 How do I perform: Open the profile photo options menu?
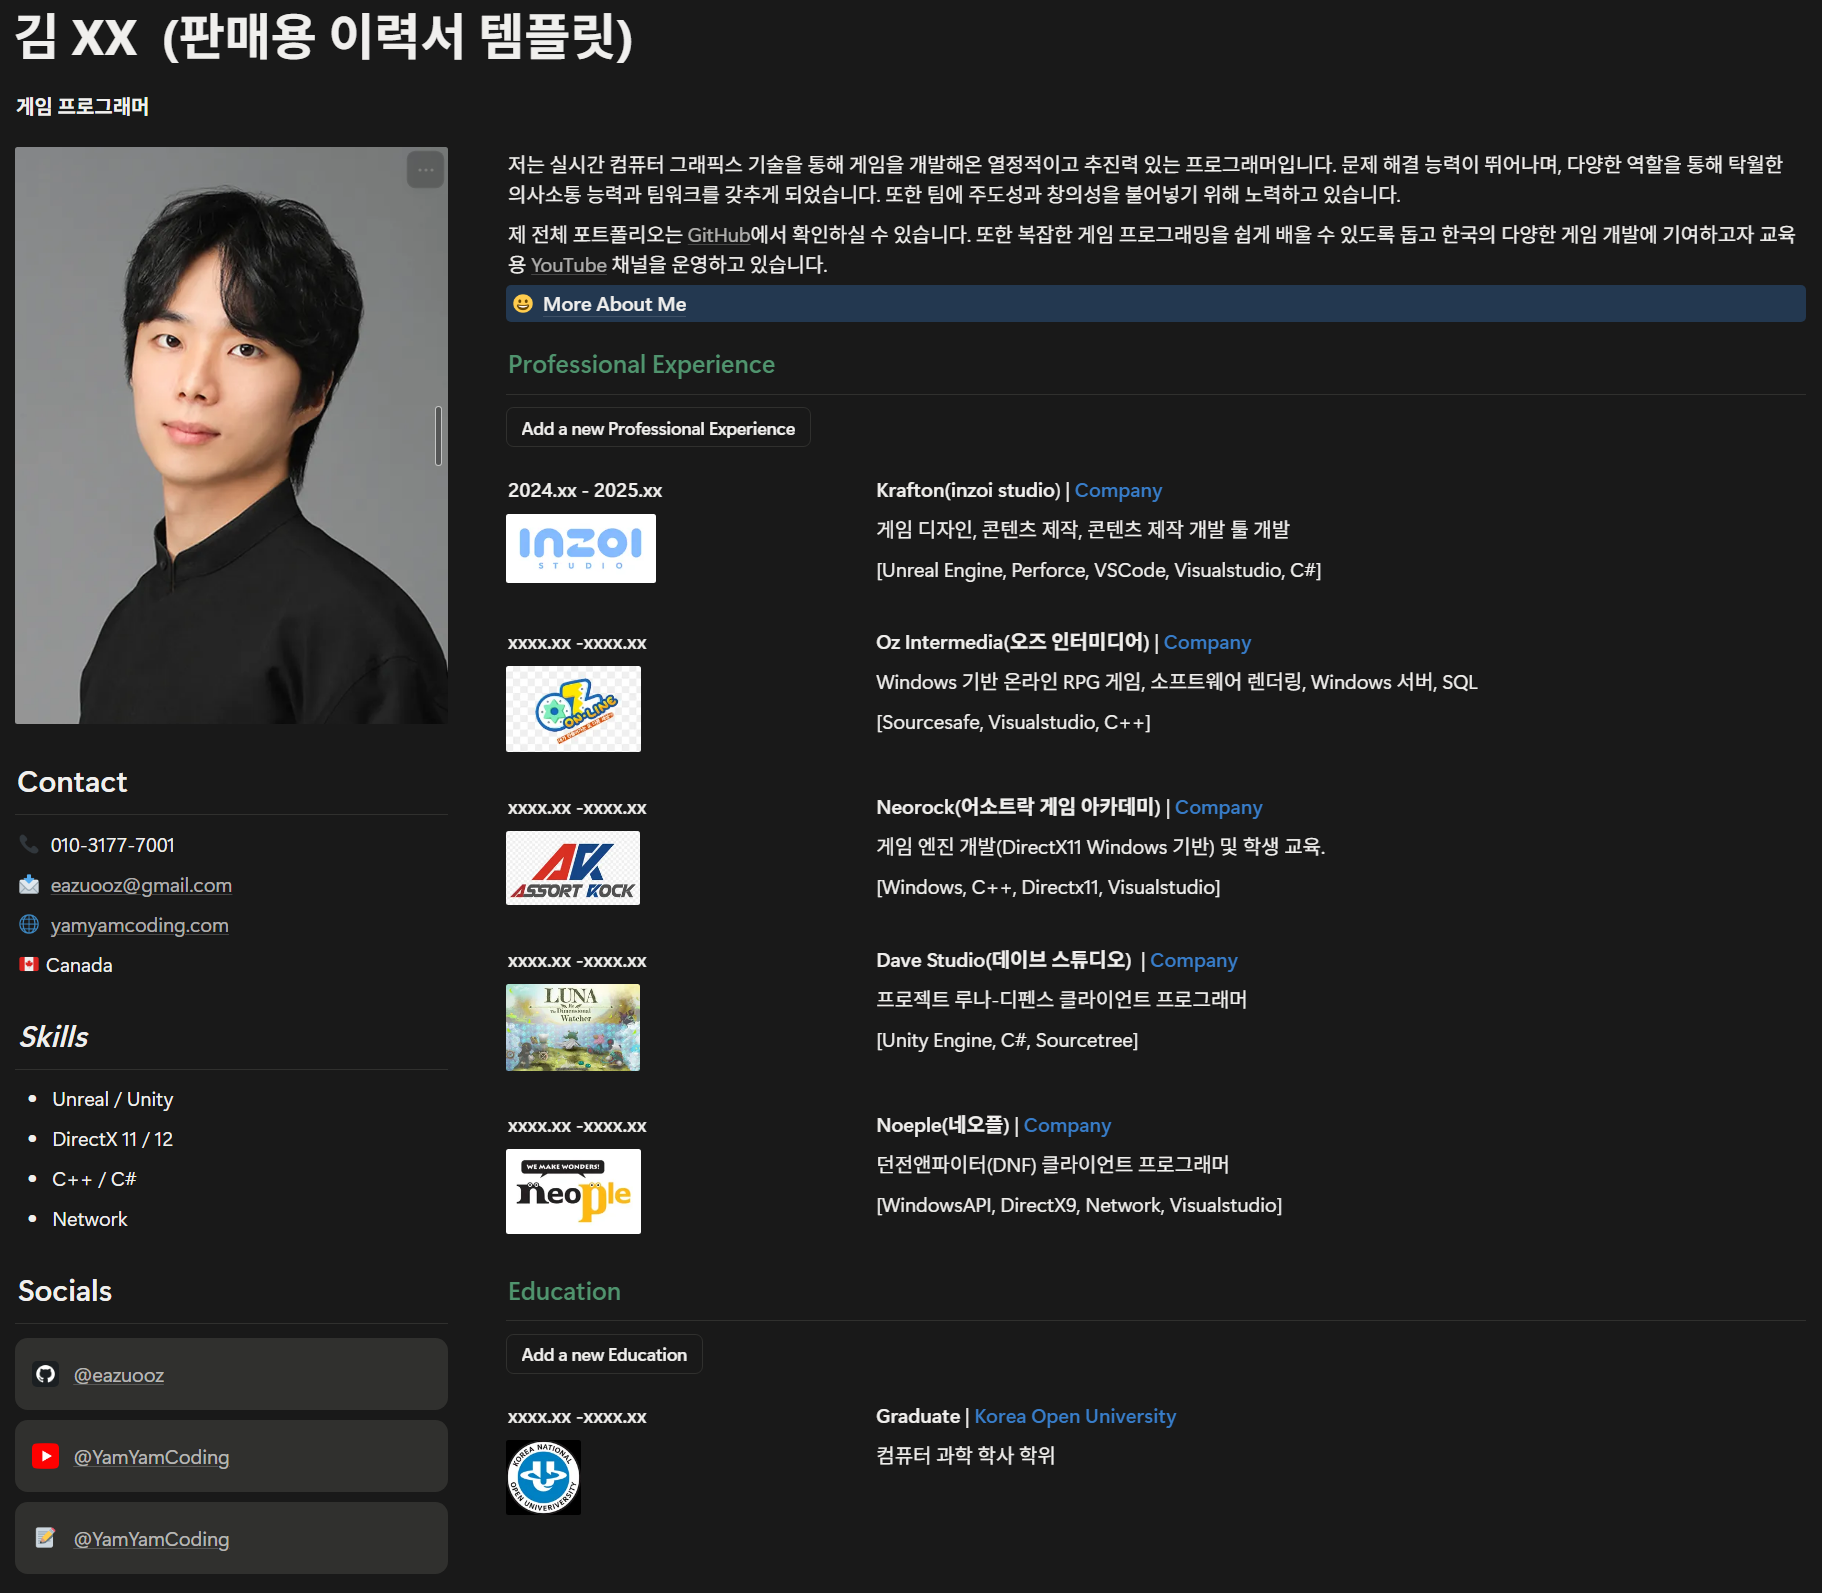(x=425, y=170)
